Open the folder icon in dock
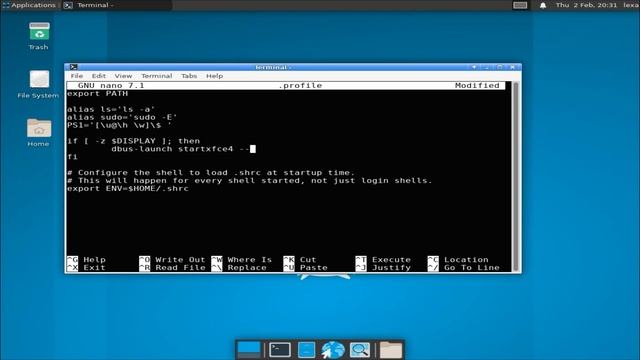 (x=391, y=350)
